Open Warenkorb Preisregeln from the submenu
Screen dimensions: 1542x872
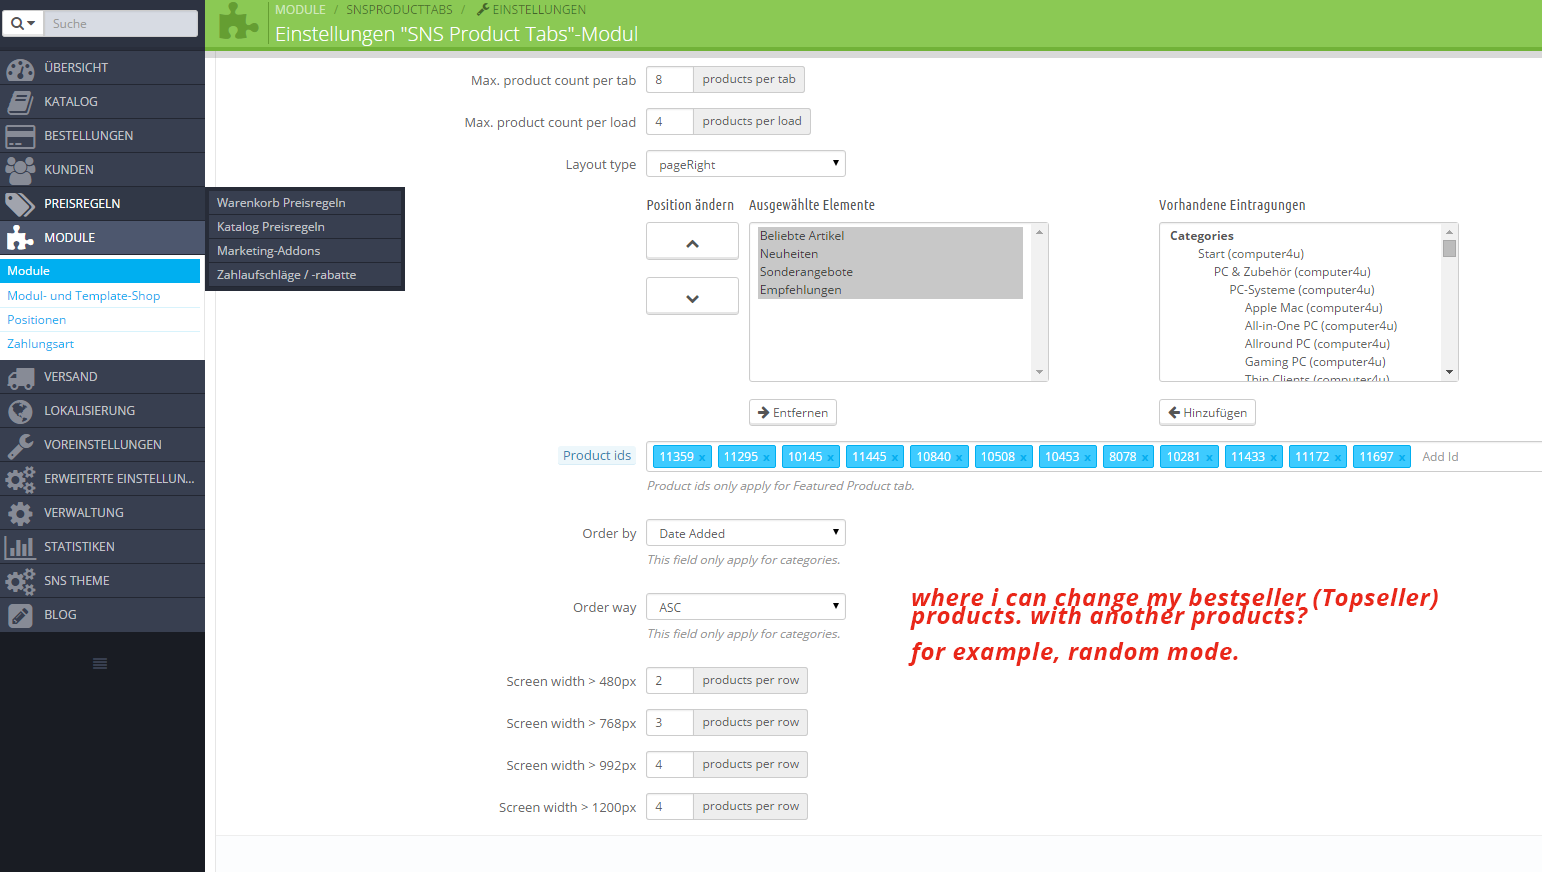point(281,203)
